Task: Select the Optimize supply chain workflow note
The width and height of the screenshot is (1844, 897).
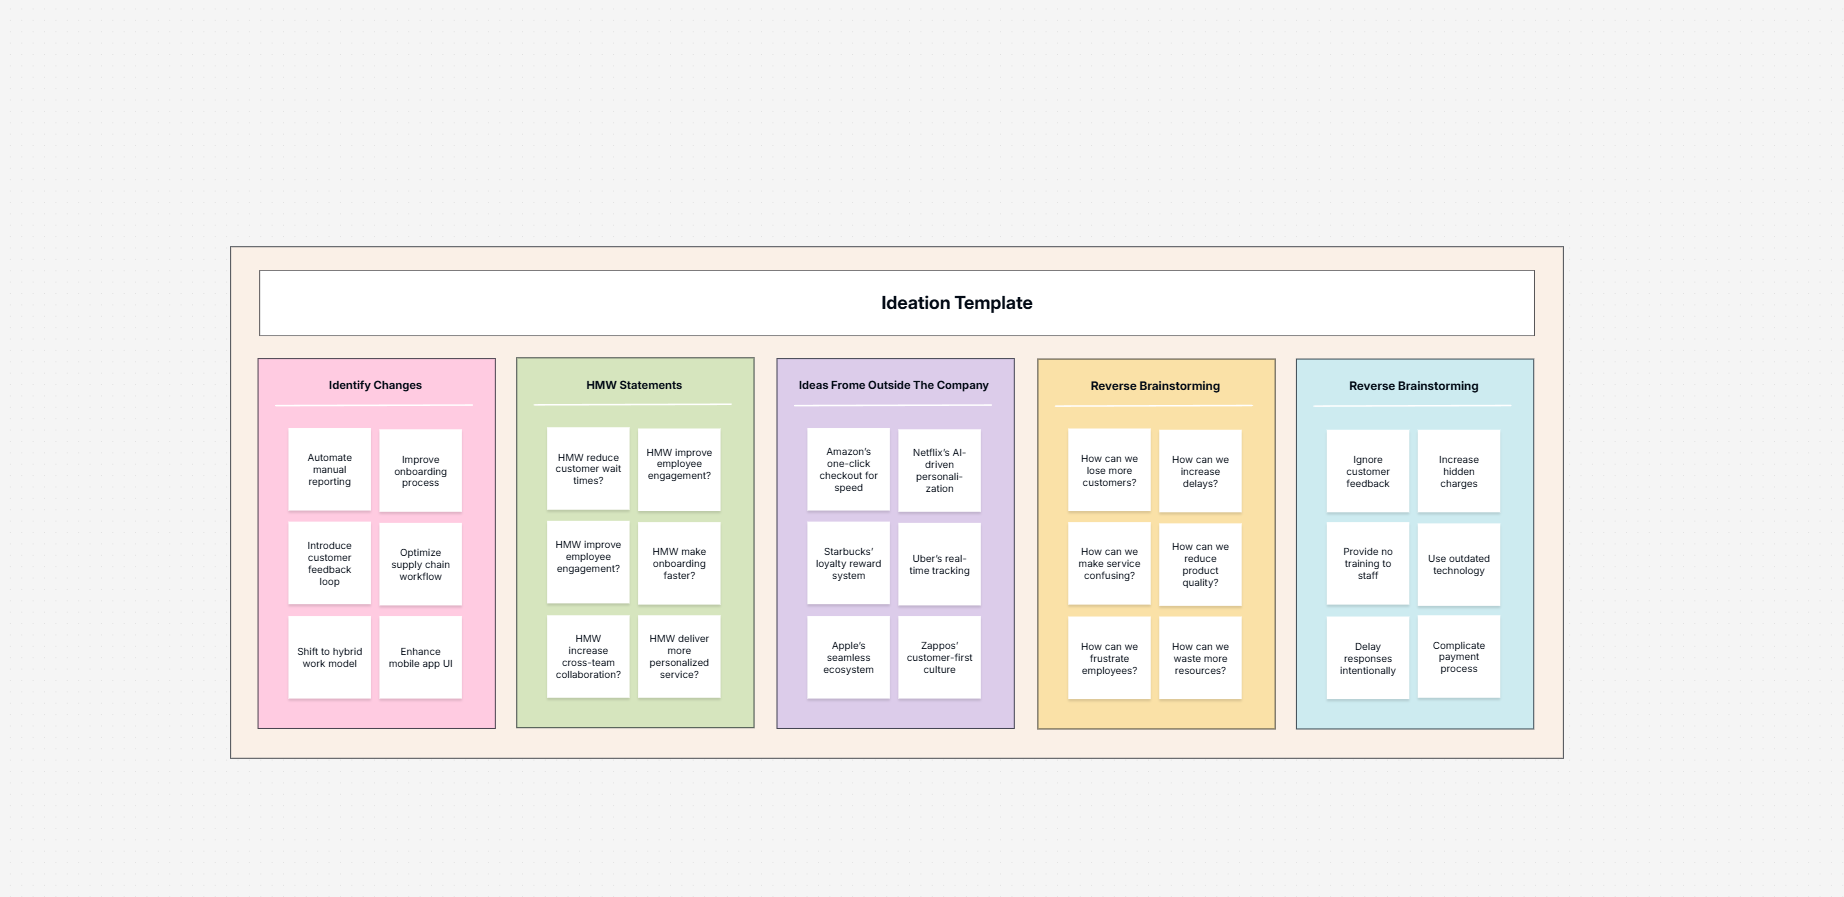Action: click(420, 564)
